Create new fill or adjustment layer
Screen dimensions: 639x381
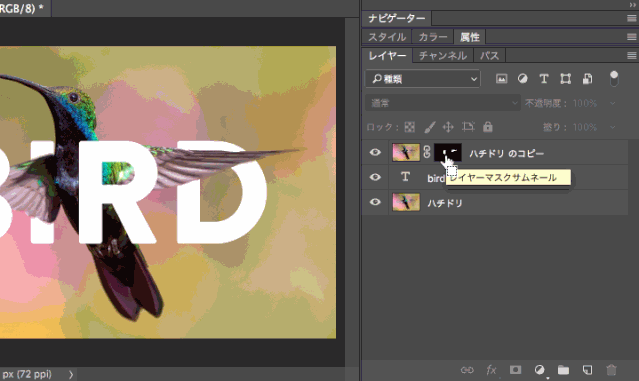tap(540, 370)
